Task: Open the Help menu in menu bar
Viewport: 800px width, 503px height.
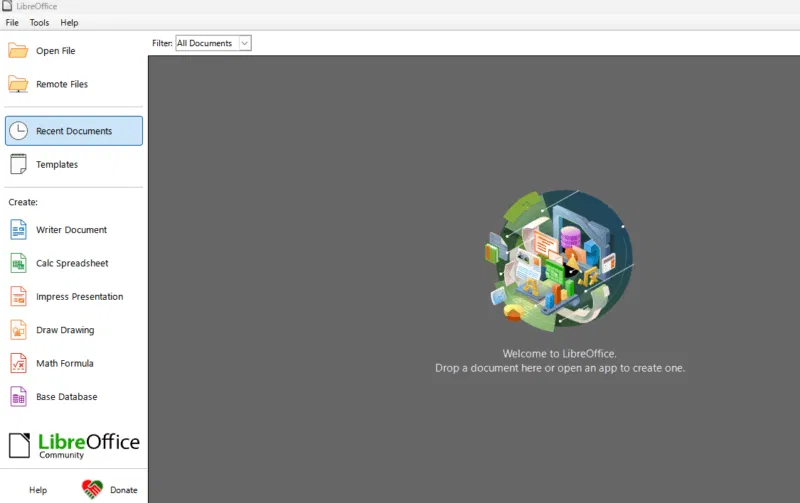Action: (x=69, y=22)
